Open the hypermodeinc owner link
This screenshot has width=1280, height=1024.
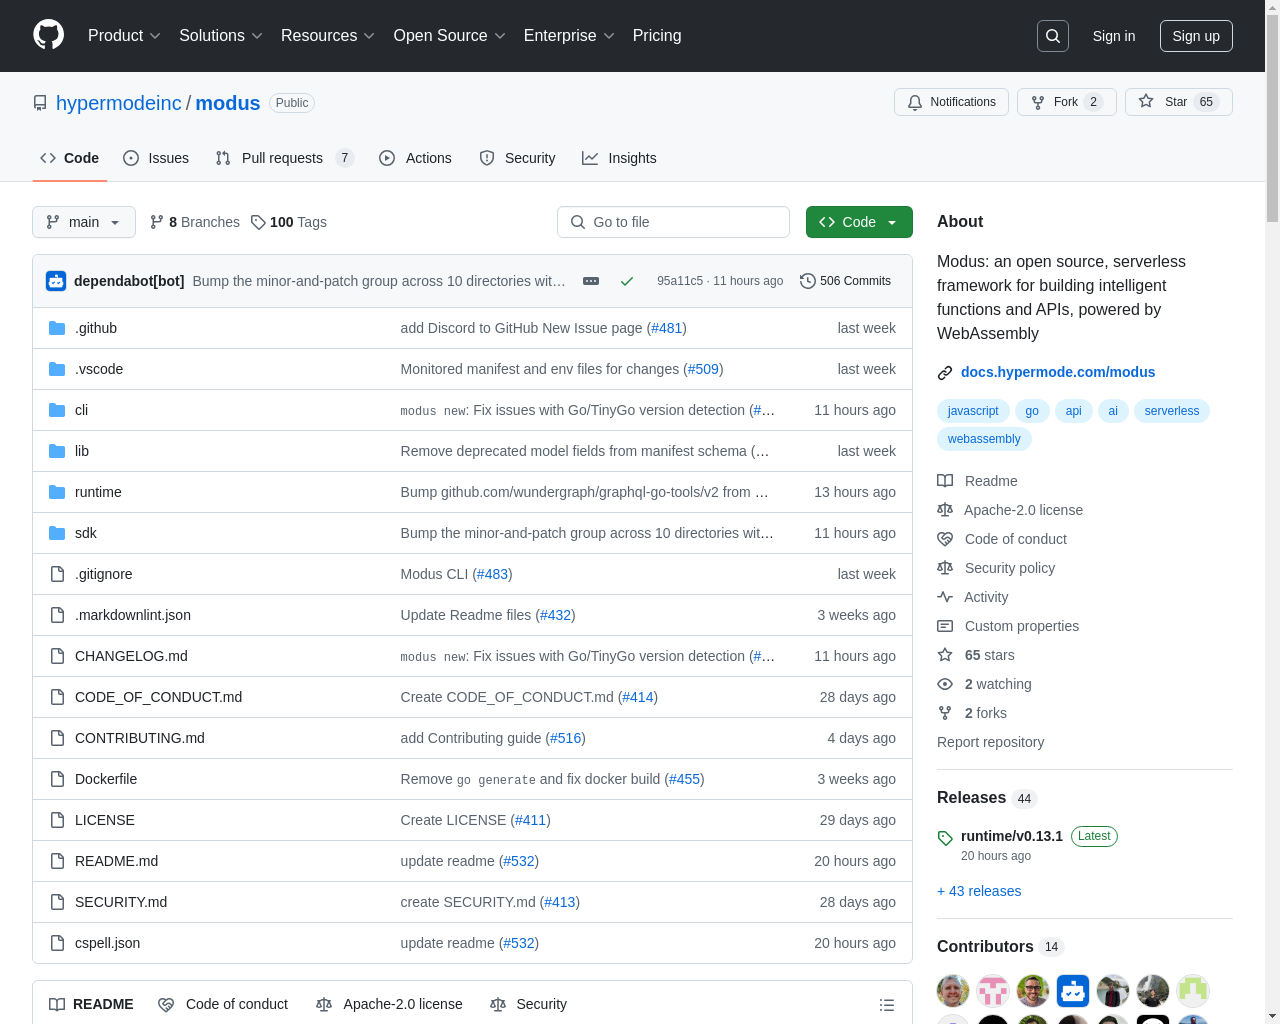[119, 103]
